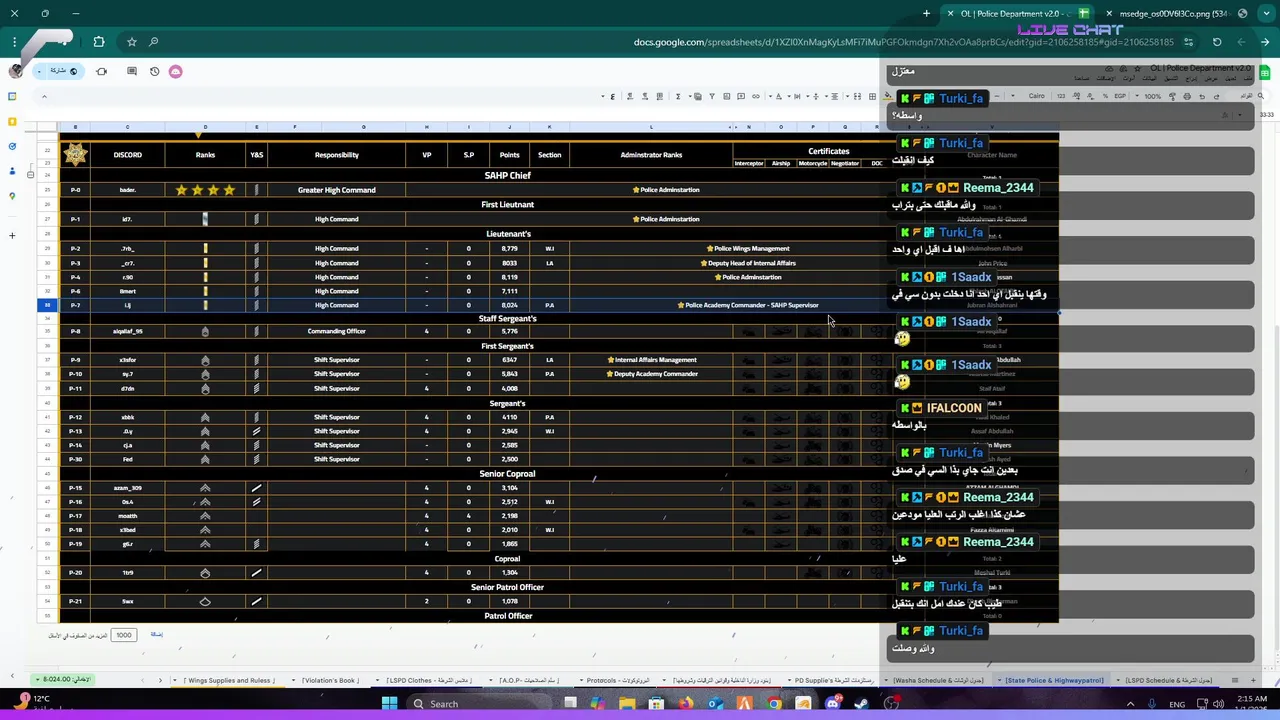Click the Insert comment toolbar icon
Viewport: 1280px width, 720px height.
[x=741, y=96]
